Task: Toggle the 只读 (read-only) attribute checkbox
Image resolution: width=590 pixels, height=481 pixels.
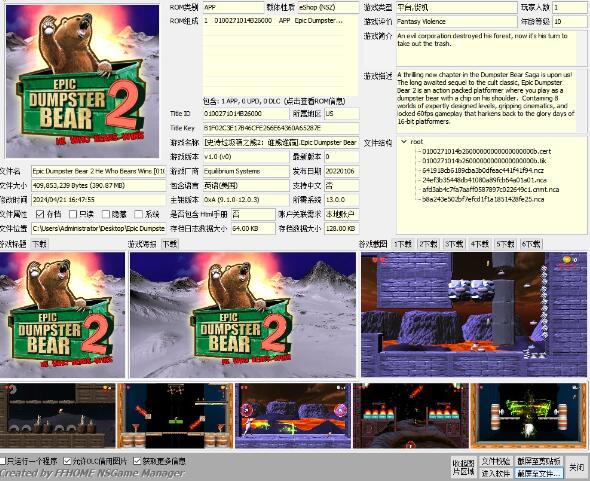Action: [73, 214]
